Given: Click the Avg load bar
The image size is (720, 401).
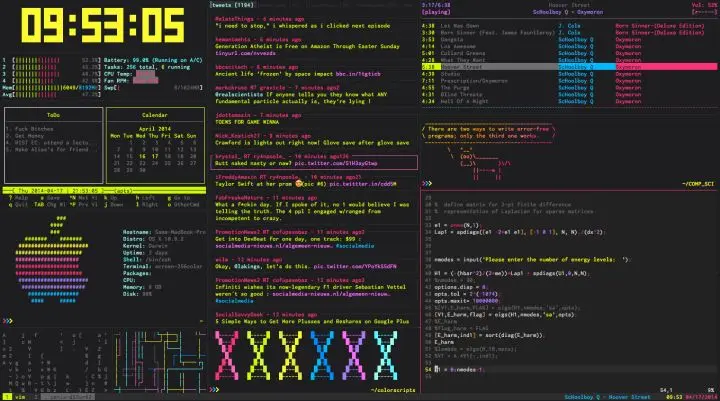Looking at the screenshot, I should click(51, 95).
